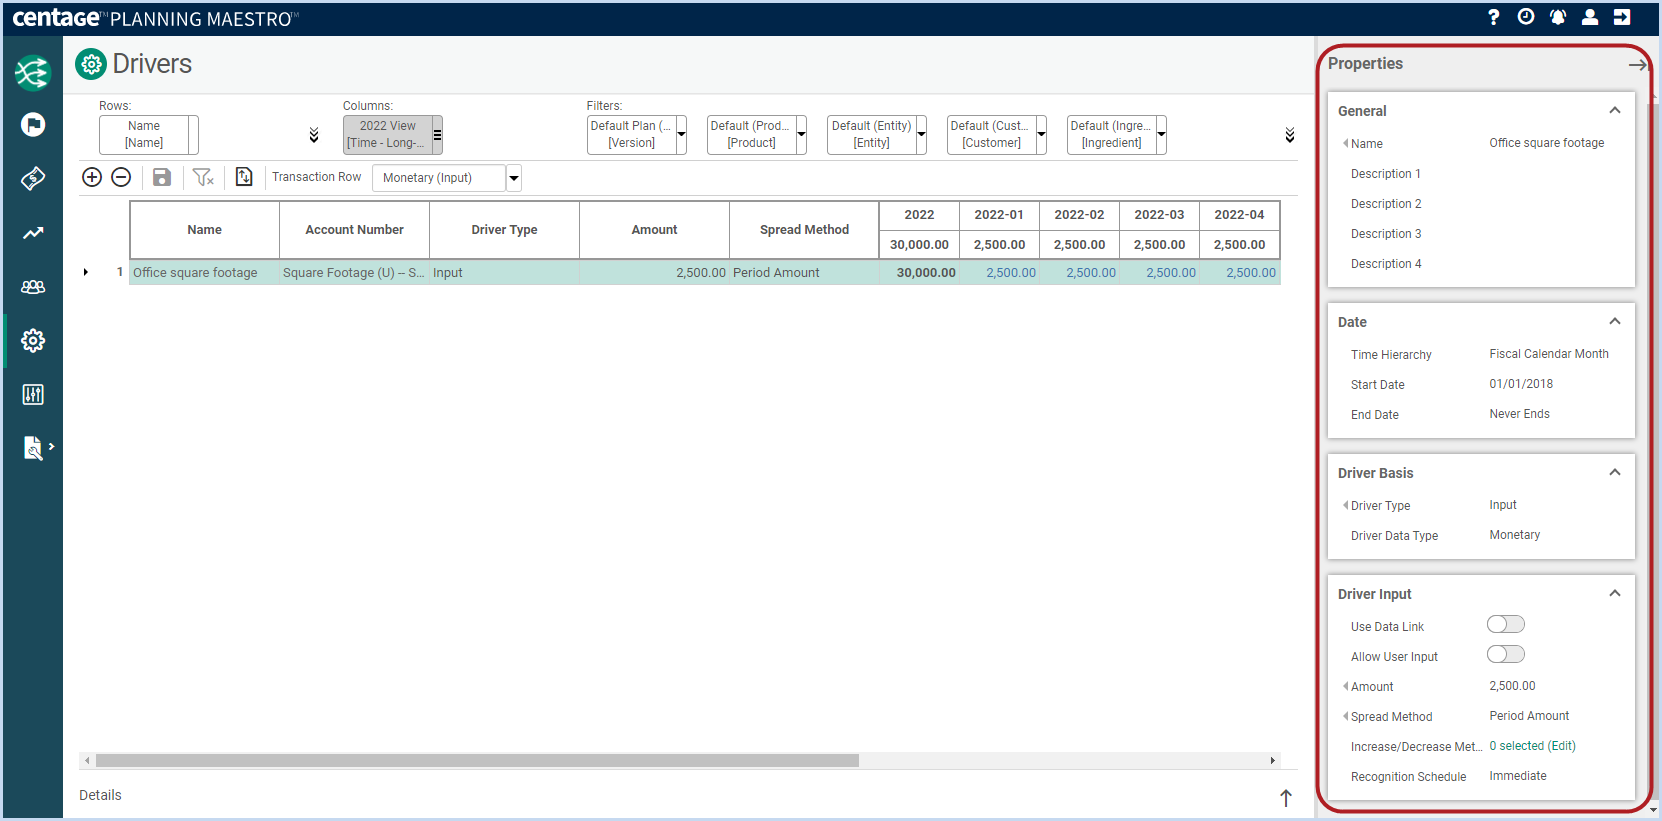Expand the Filters double chevron
The image size is (1662, 821).
pos(1290,135)
